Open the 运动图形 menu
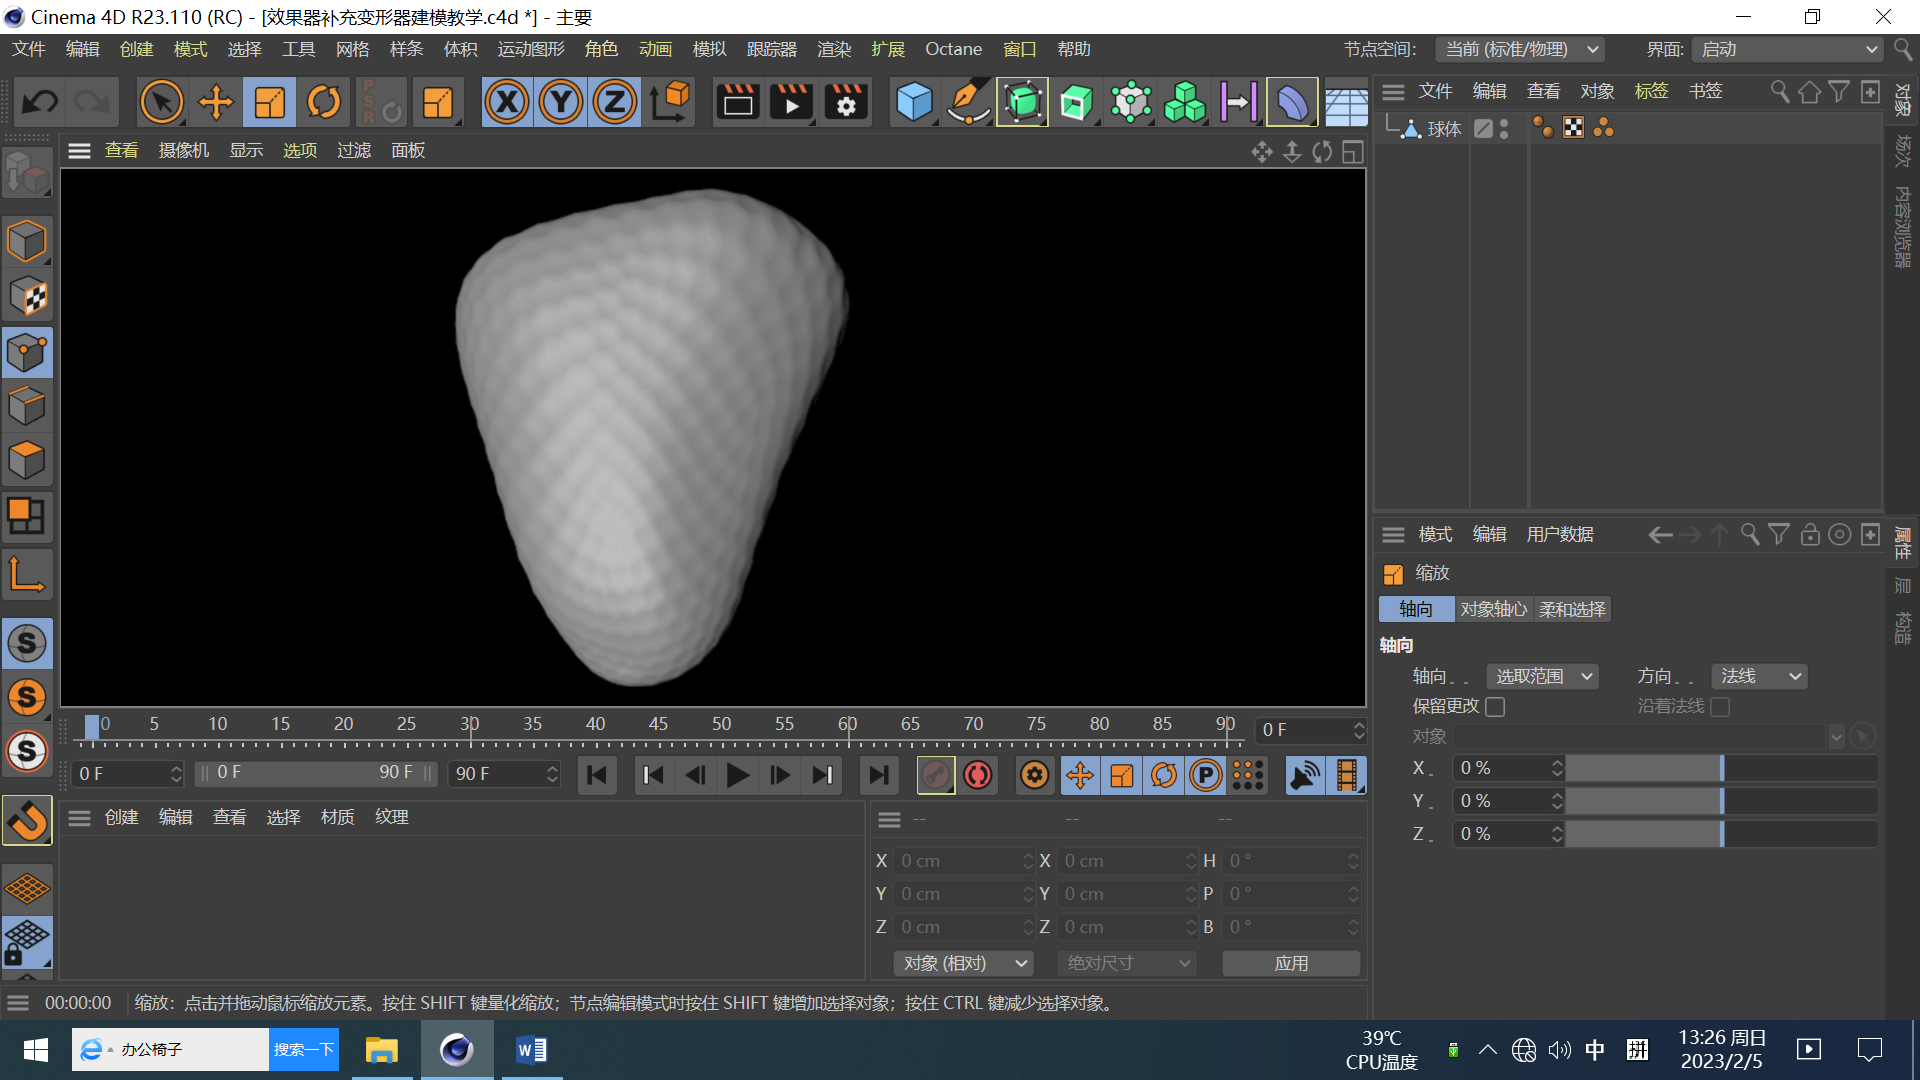The width and height of the screenshot is (1920, 1080). click(x=531, y=49)
